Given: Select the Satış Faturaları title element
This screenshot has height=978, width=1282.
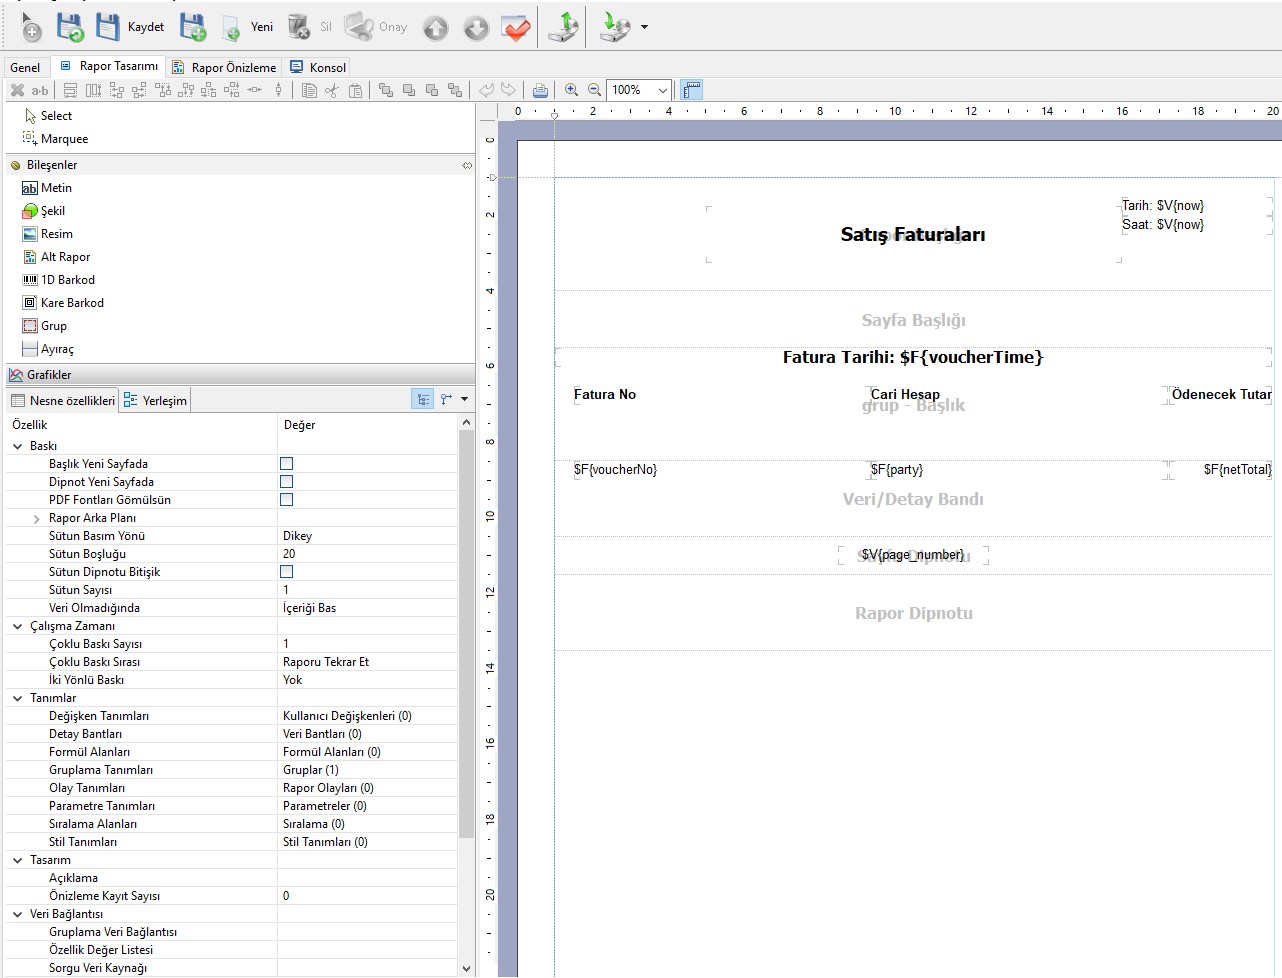Looking at the screenshot, I should [x=913, y=235].
